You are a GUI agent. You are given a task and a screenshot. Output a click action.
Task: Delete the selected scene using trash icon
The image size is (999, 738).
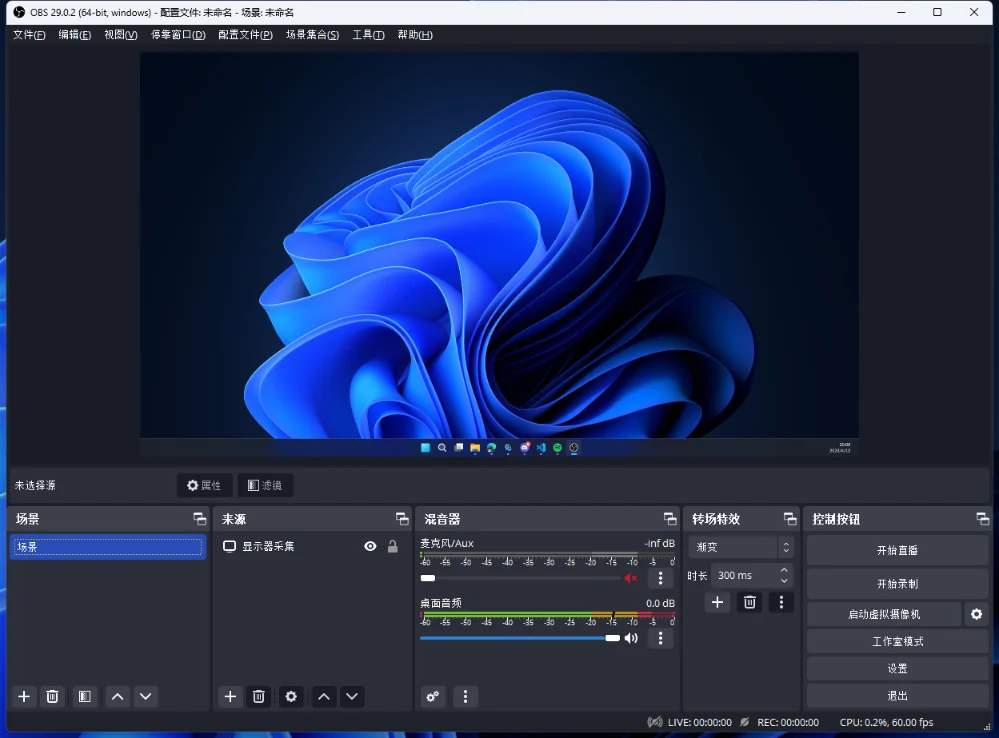53,697
